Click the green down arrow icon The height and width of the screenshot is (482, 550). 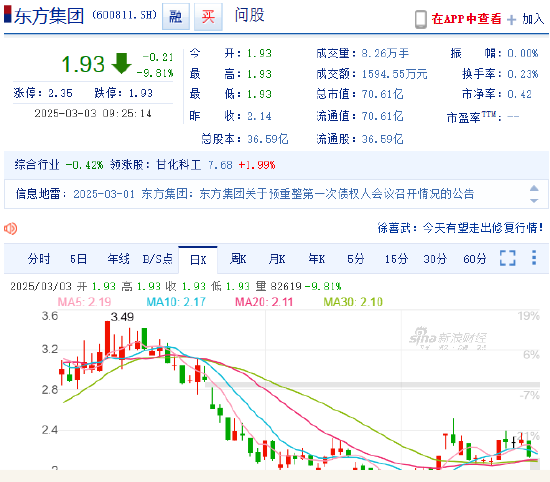[121, 63]
